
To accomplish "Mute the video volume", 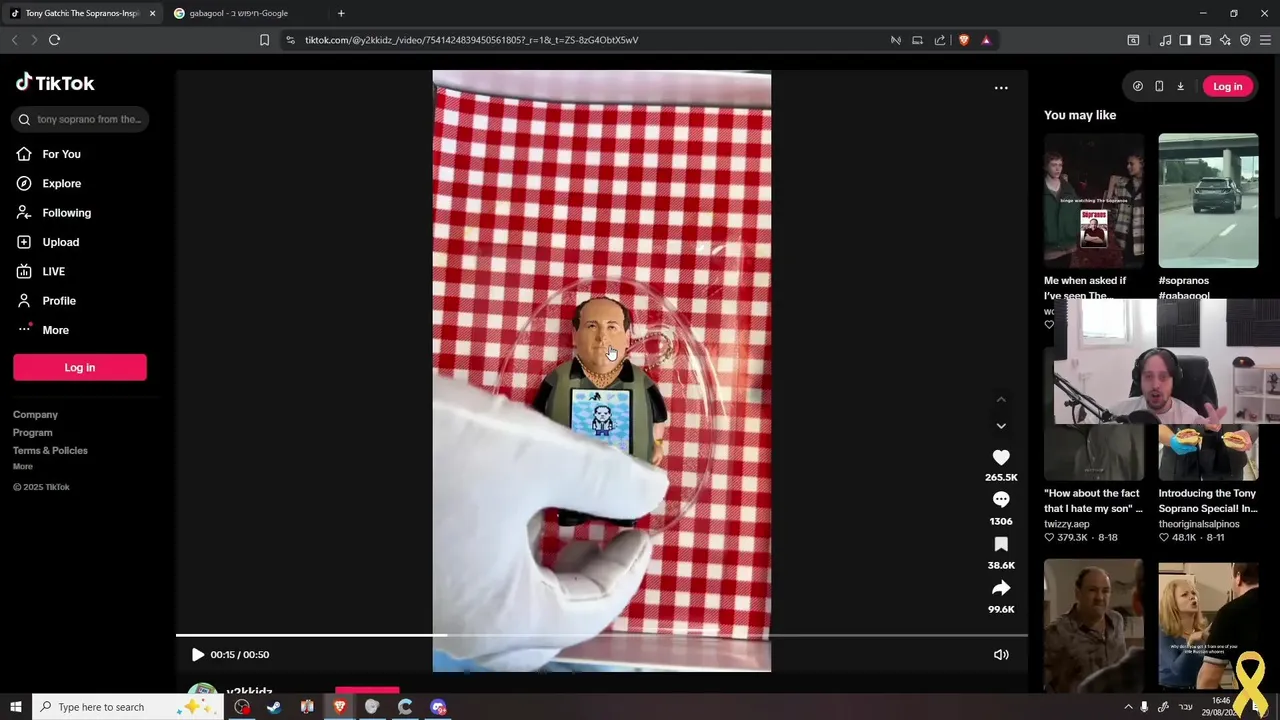I will (x=1001, y=655).
